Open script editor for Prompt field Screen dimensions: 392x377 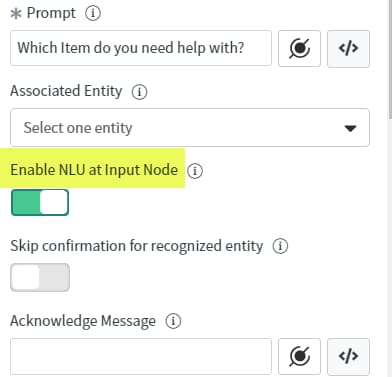click(x=348, y=49)
